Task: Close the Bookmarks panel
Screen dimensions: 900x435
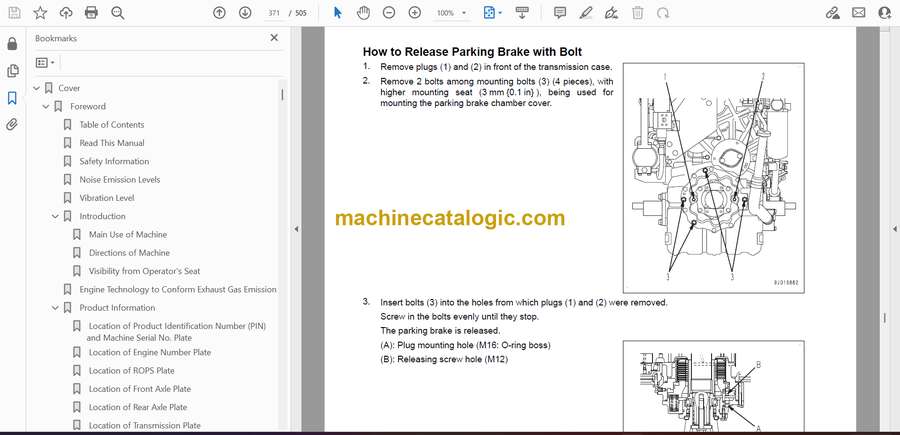Action: coord(274,38)
